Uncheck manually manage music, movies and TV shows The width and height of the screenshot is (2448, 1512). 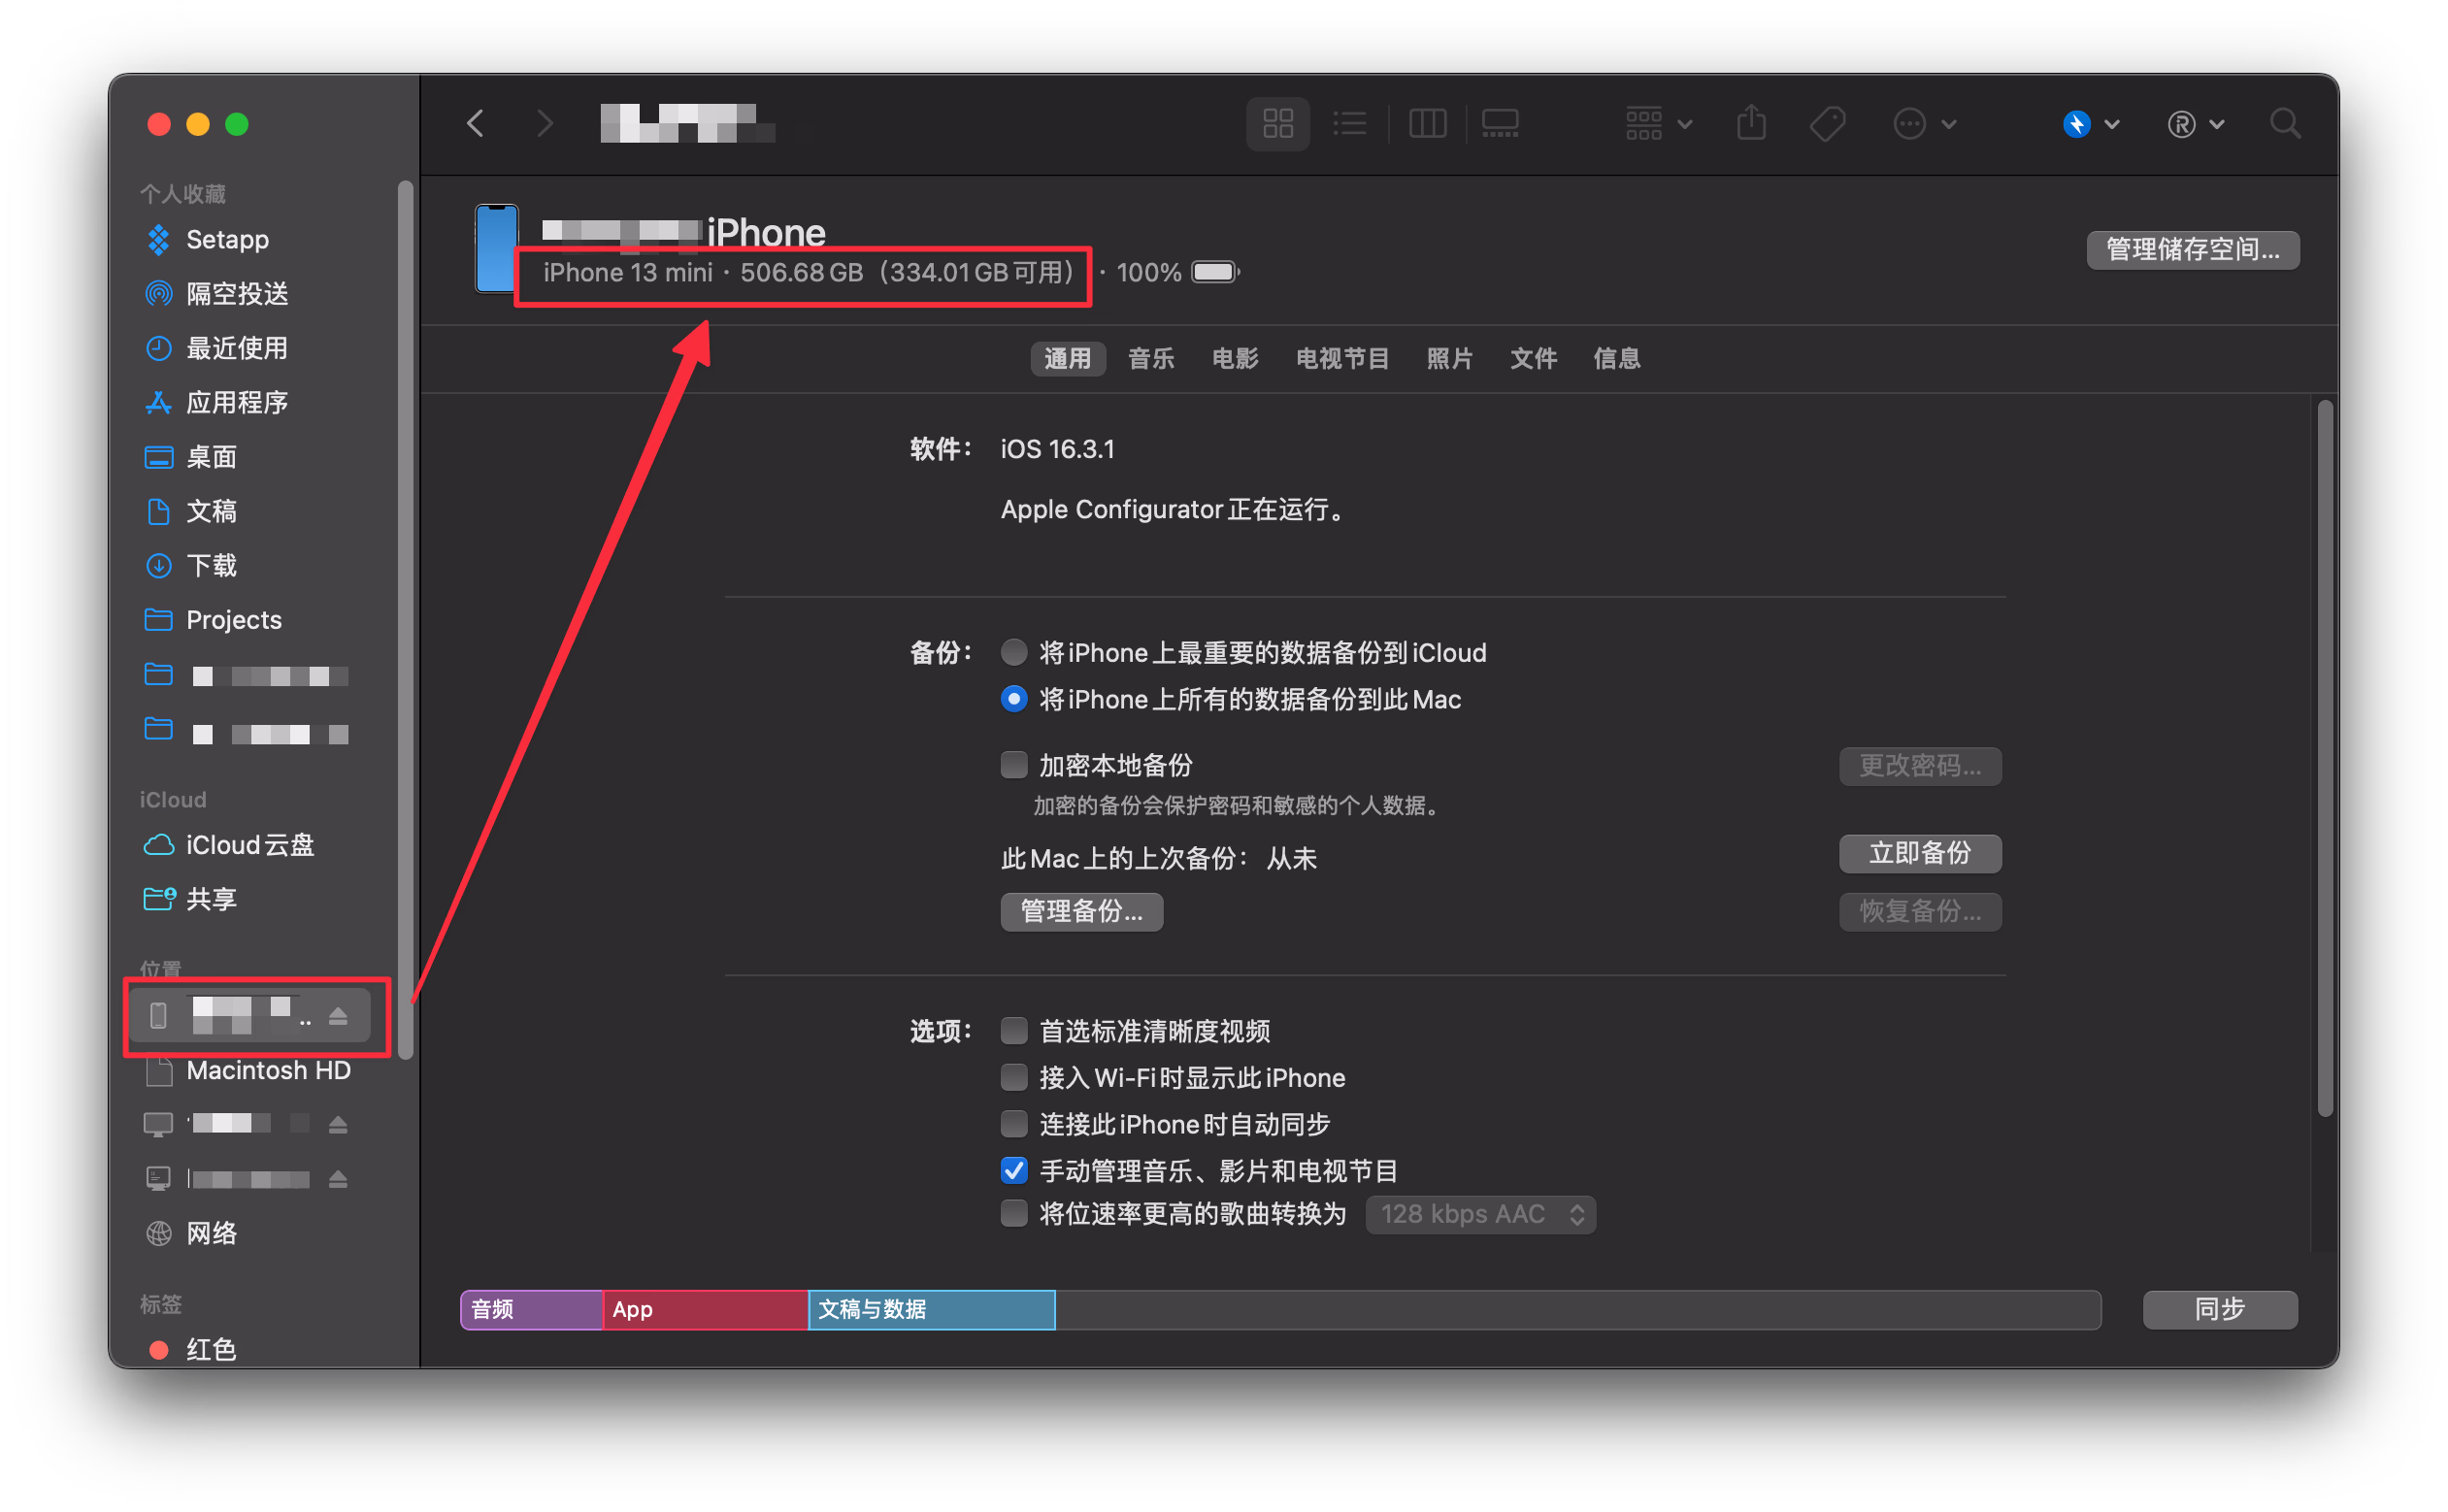[x=1014, y=1170]
